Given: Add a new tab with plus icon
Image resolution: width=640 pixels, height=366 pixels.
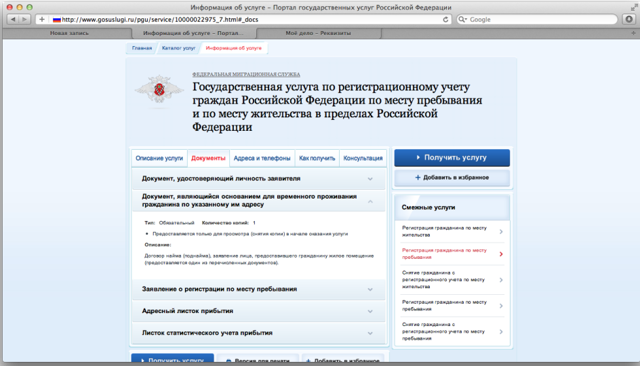Looking at the screenshot, I should [x=633, y=33].
